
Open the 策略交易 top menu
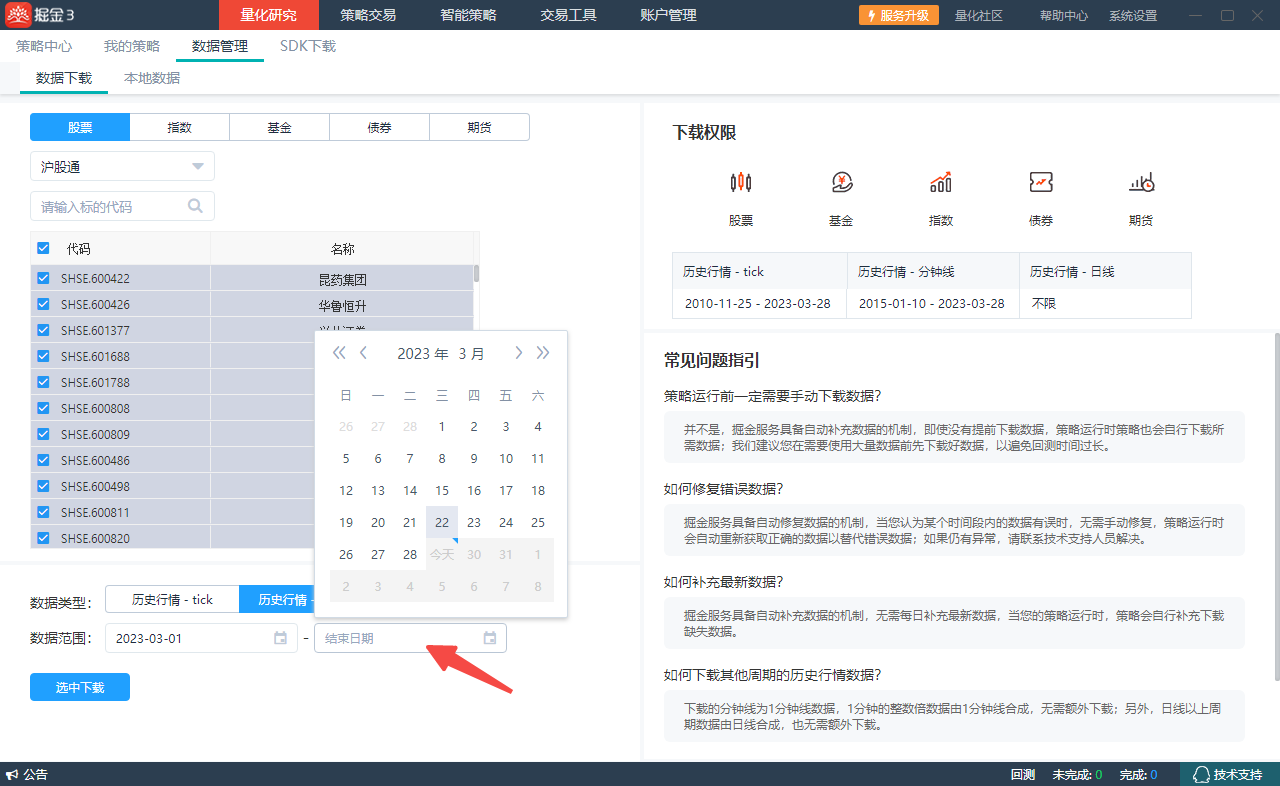click(x=368, y=15)
